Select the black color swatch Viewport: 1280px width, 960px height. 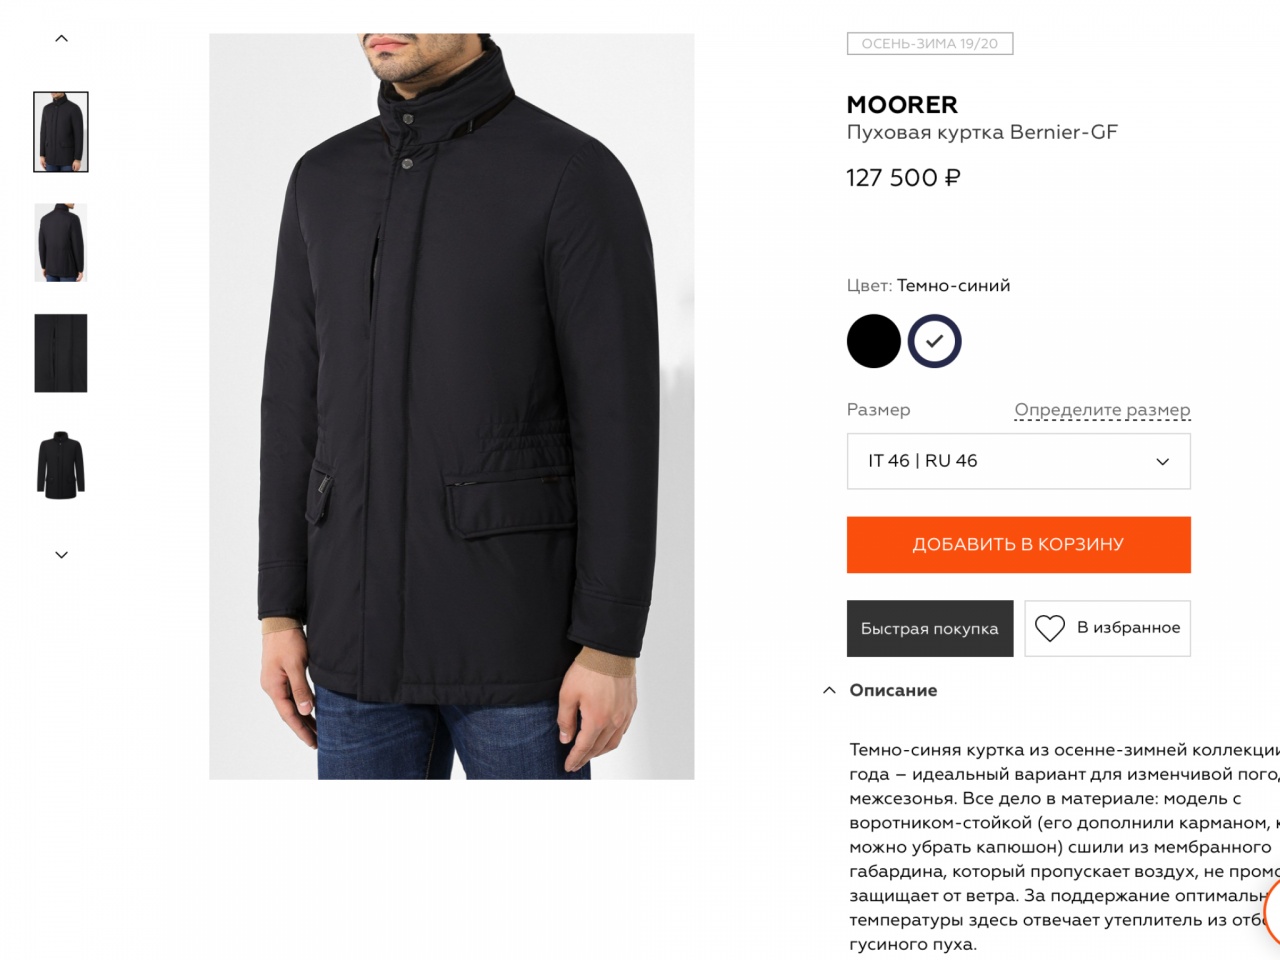[873, 341]
